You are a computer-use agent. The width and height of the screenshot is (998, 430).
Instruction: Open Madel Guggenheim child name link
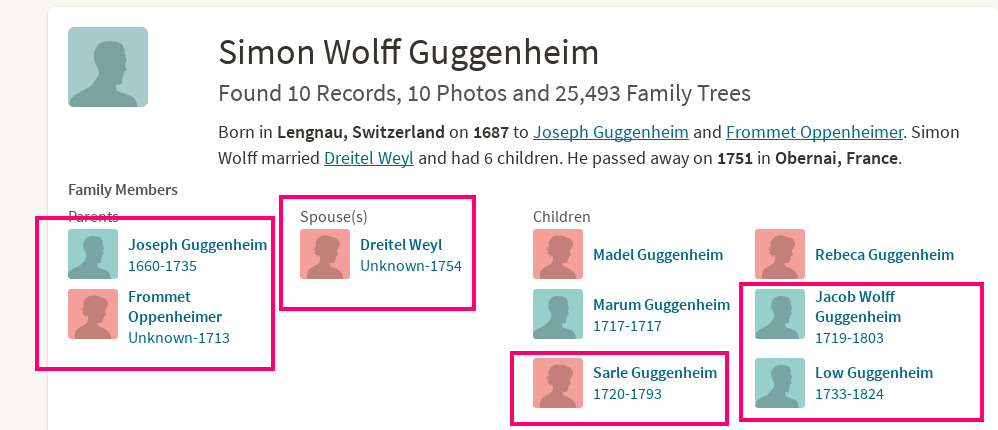click(657, 254)
